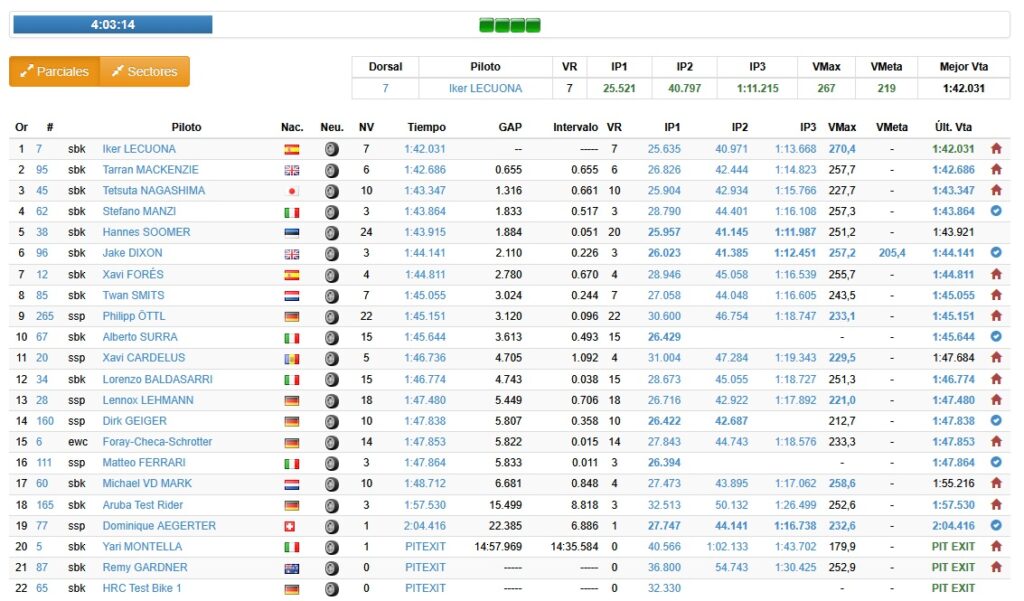1024x601 pixels.
Task: Click the house icon in Michael VD Mark's row
Action: pyautogui.click(x=996, y=483)
